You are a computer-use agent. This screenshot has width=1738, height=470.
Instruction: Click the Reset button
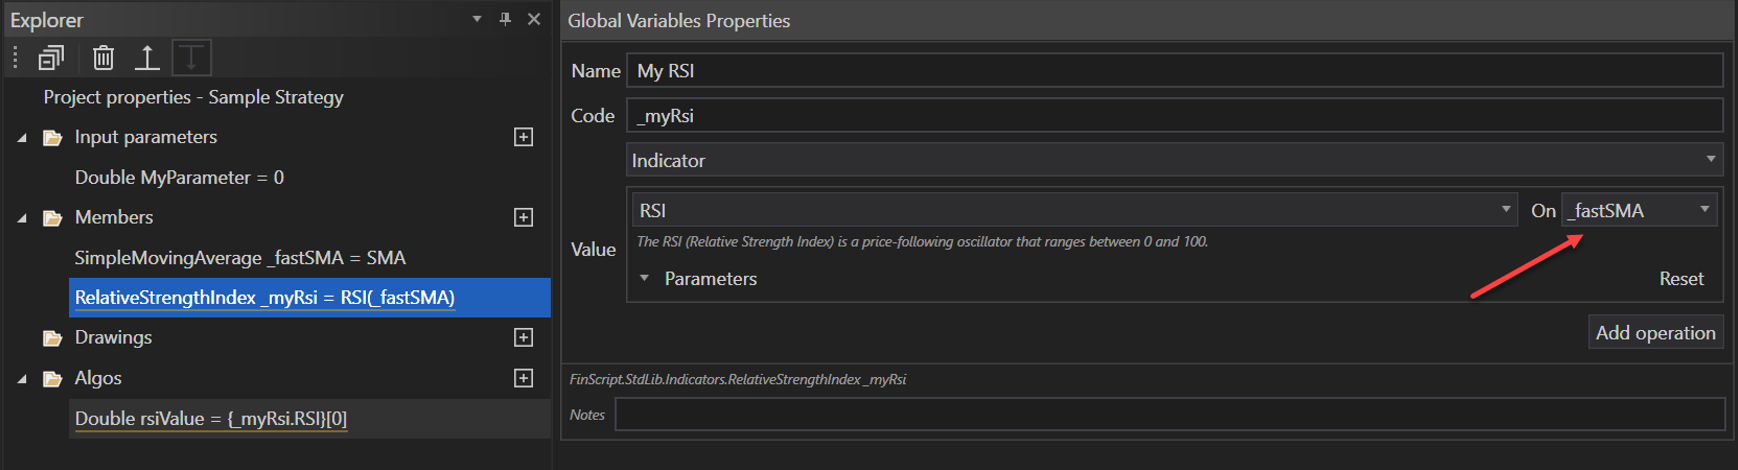[x=1681, y=279]
